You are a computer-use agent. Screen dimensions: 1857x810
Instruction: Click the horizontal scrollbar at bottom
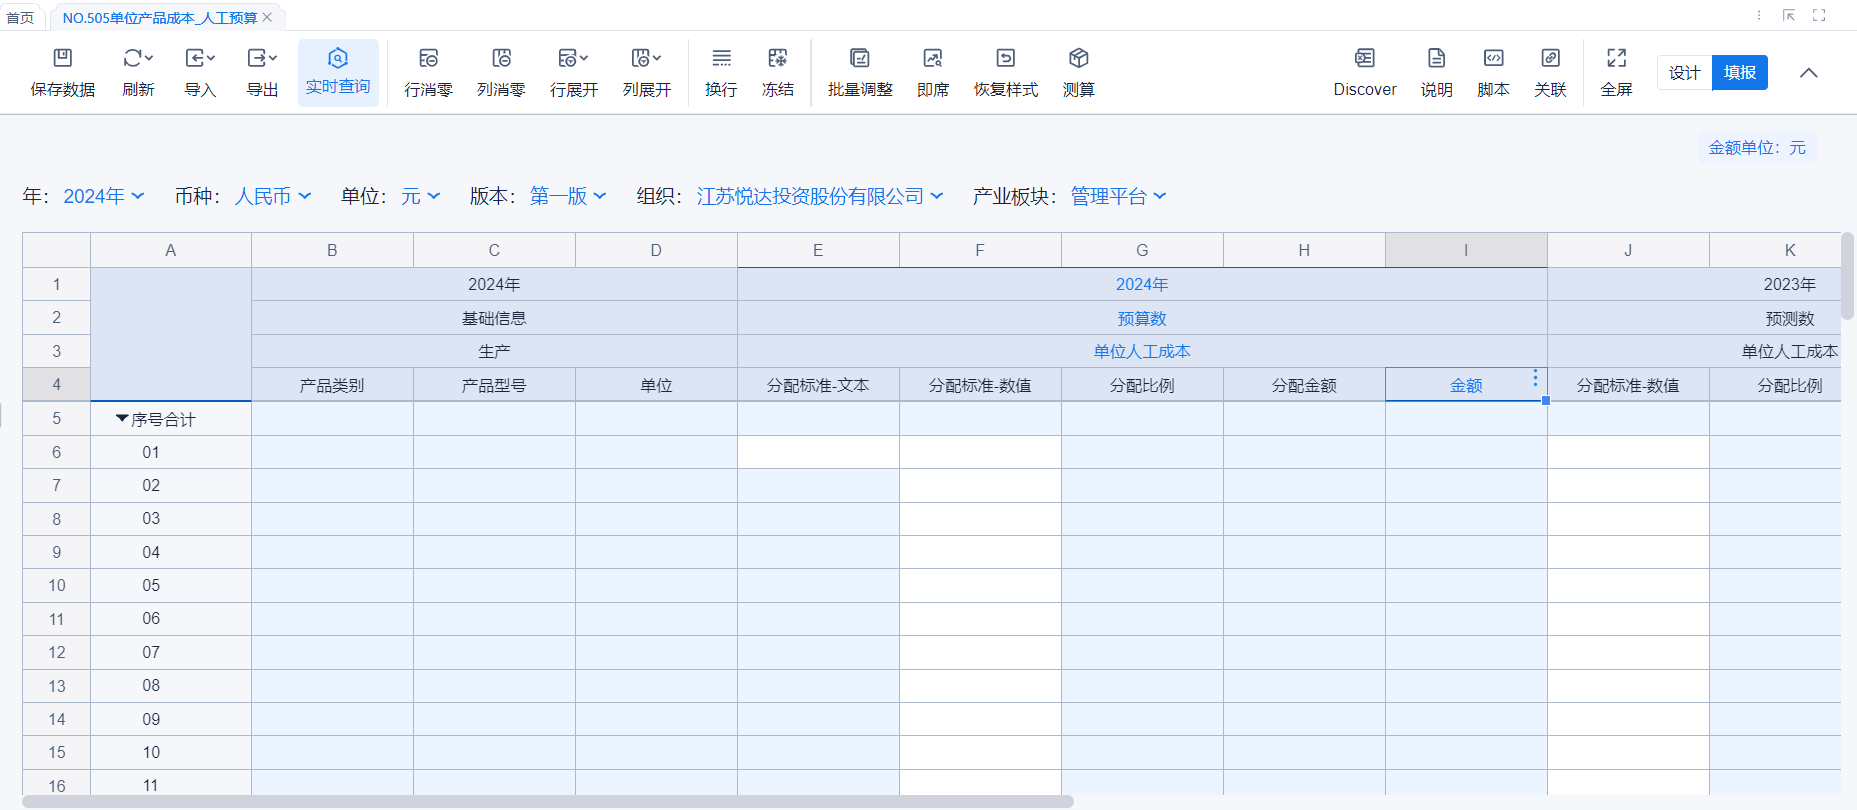(x=547, y=802)
